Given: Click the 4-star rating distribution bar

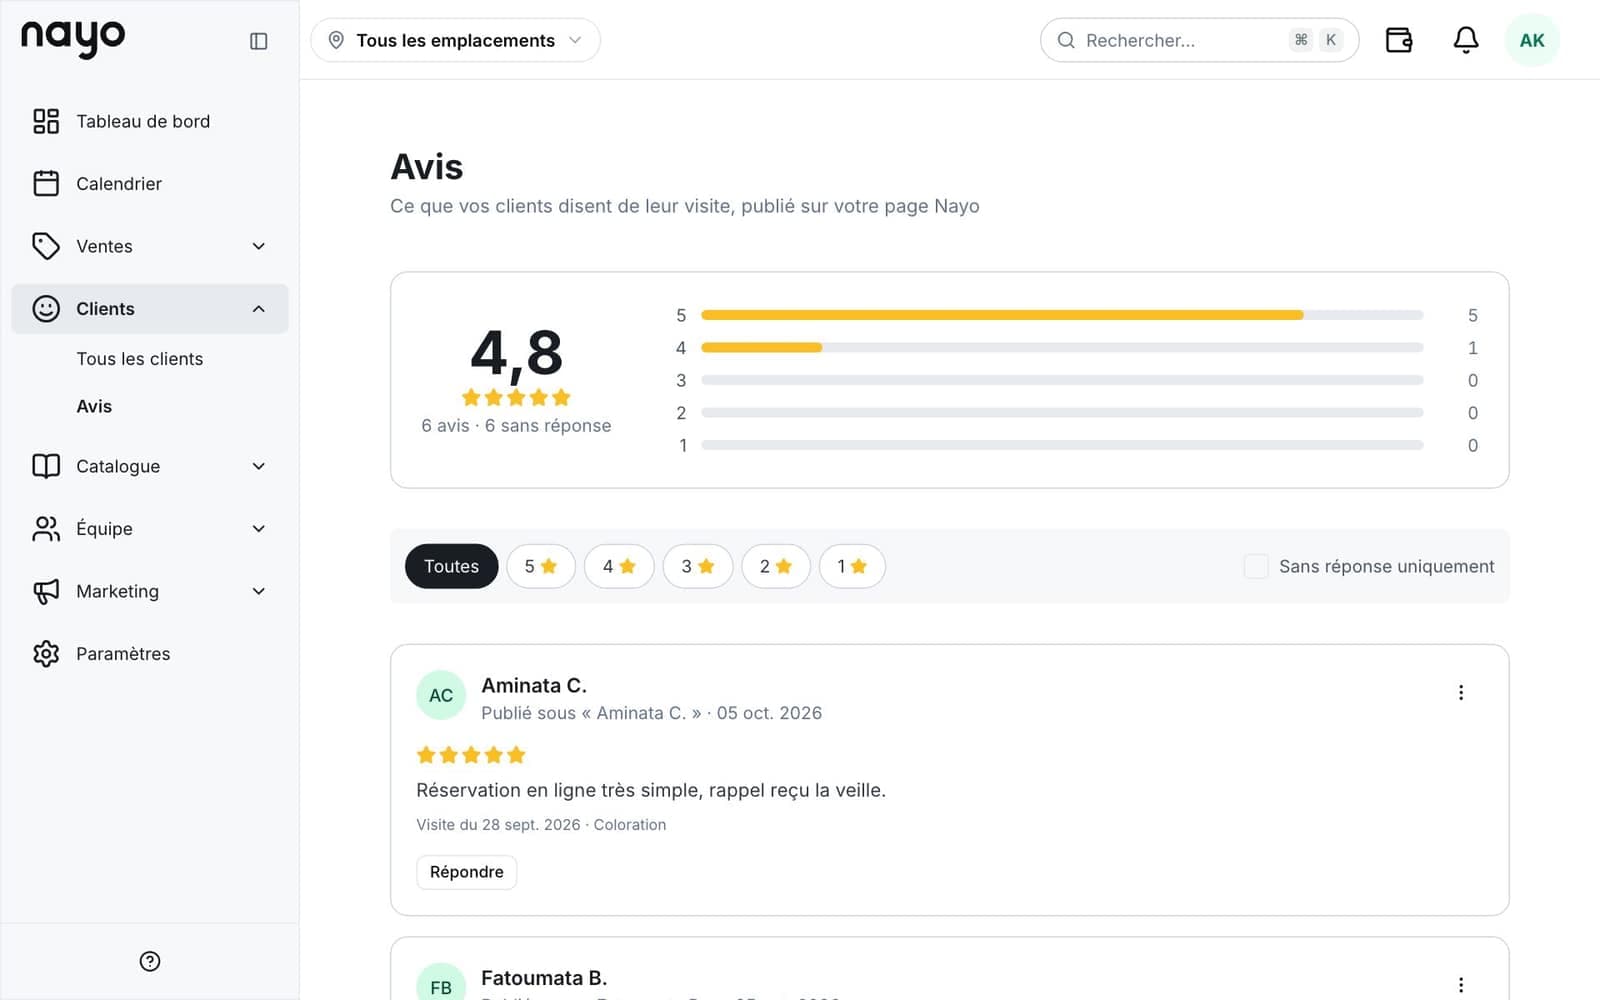Looking at the screenshot, I should 1062,347.
